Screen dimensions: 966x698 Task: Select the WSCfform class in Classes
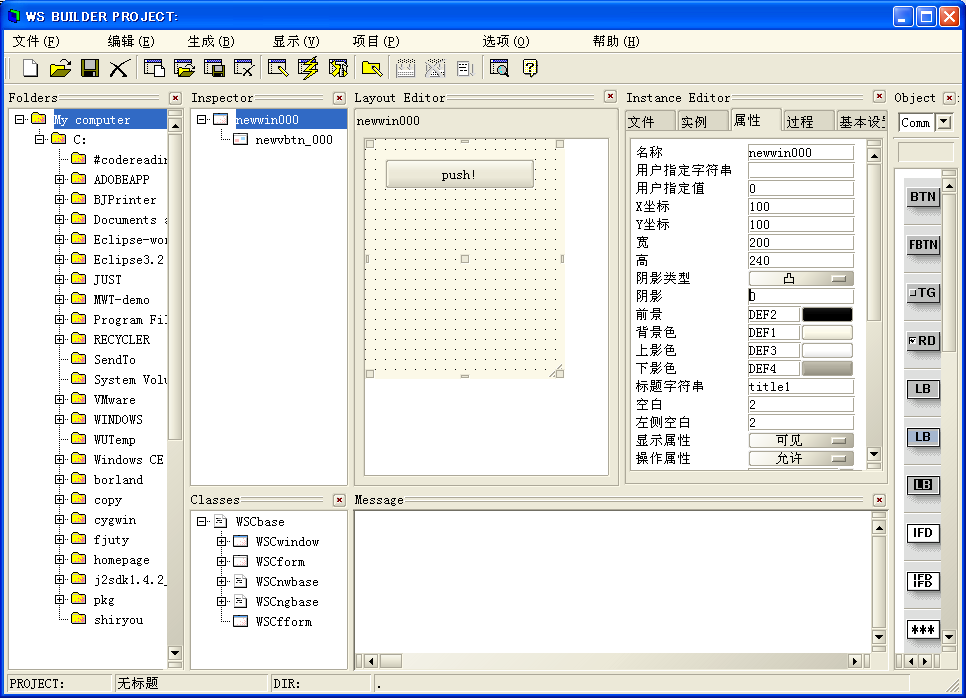(x=283, y=622)
